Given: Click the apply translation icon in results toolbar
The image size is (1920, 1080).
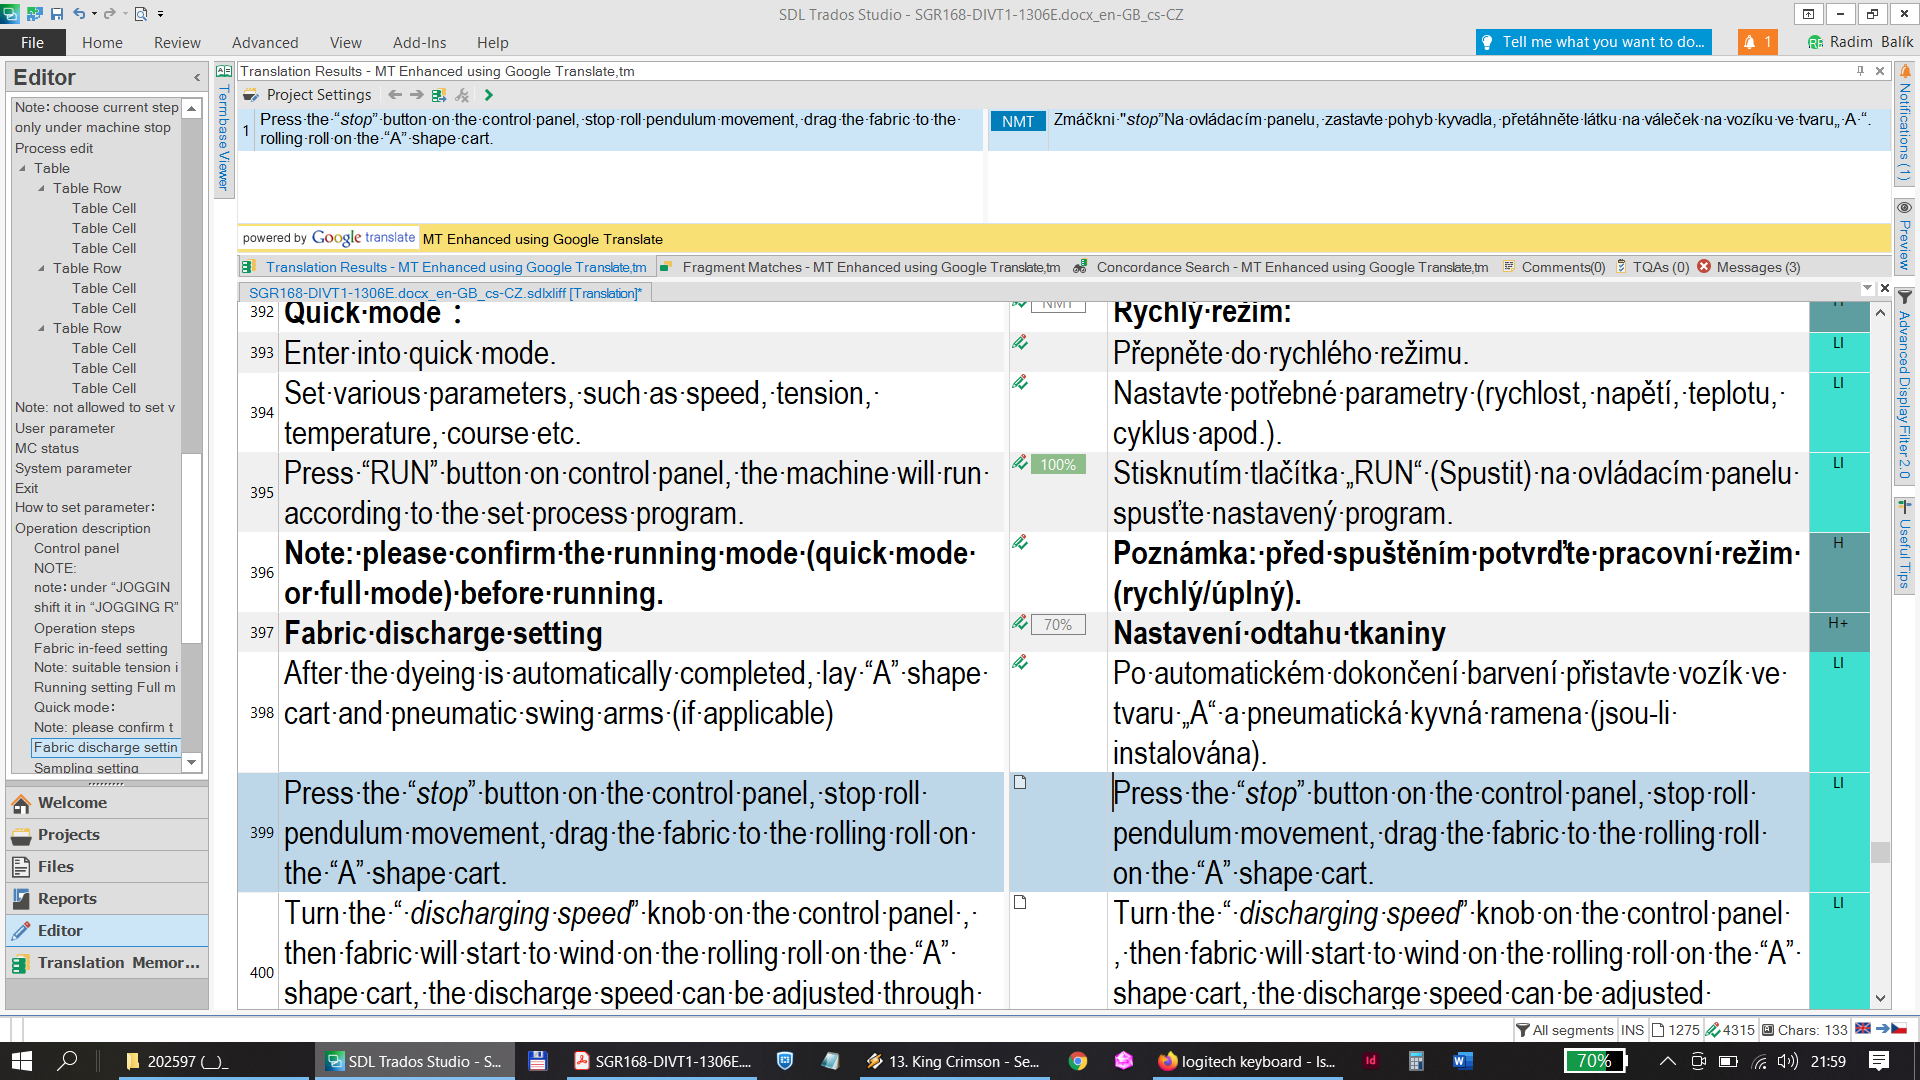Looking at the screenshot, I should [x=439, y=95].
